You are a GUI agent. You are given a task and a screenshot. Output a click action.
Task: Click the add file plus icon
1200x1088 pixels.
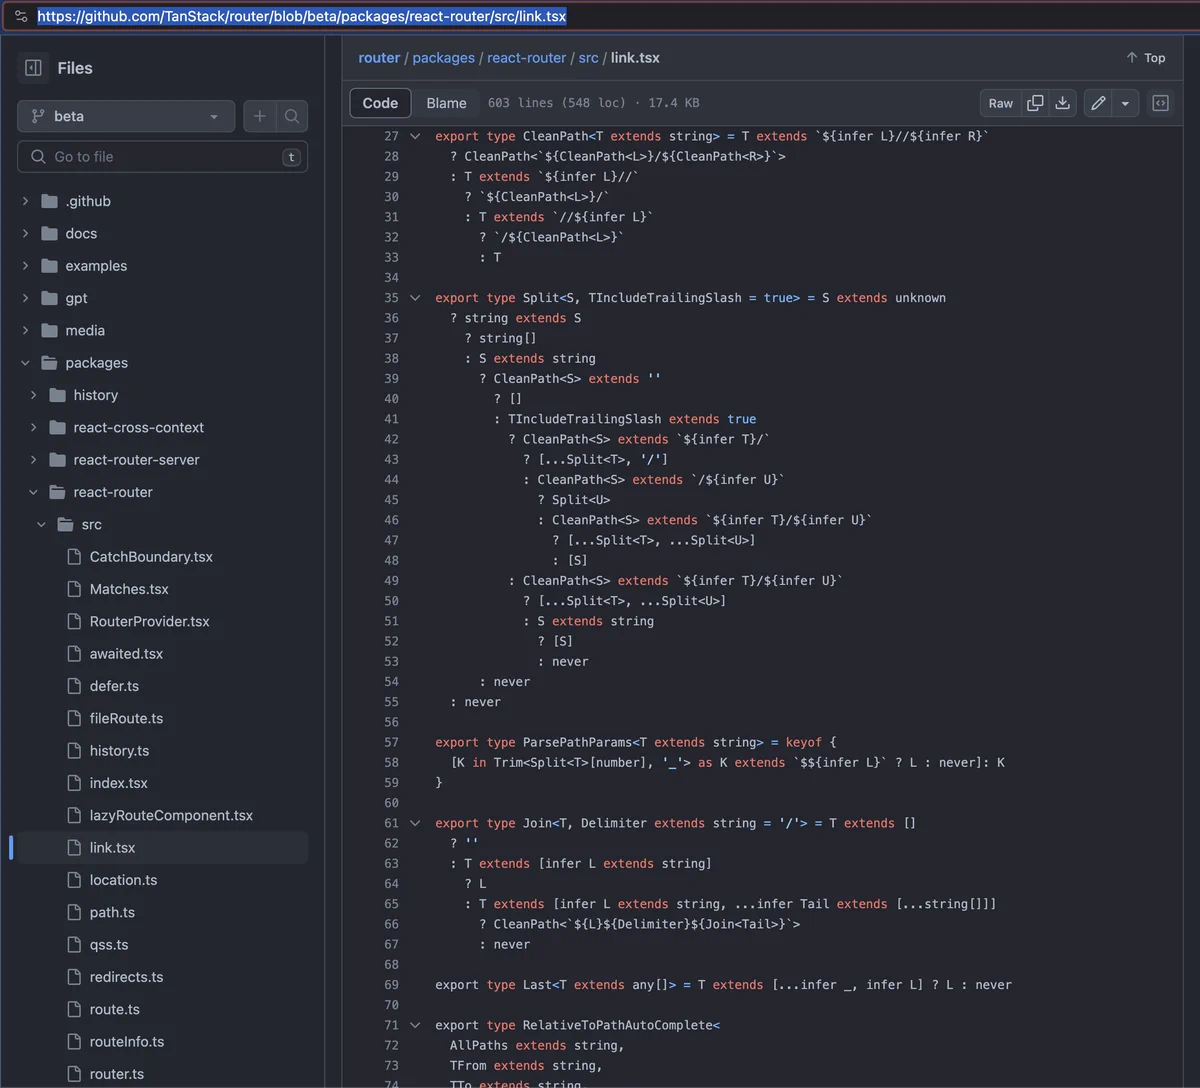pyautogui.click(x=260, y=116)
